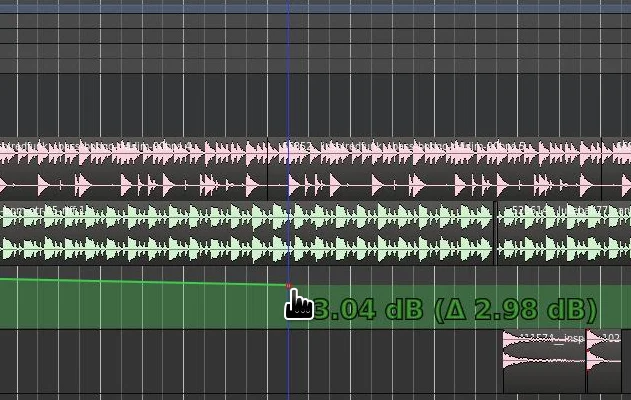Click the pink region at the far right edge

click(x=620, y=170)
